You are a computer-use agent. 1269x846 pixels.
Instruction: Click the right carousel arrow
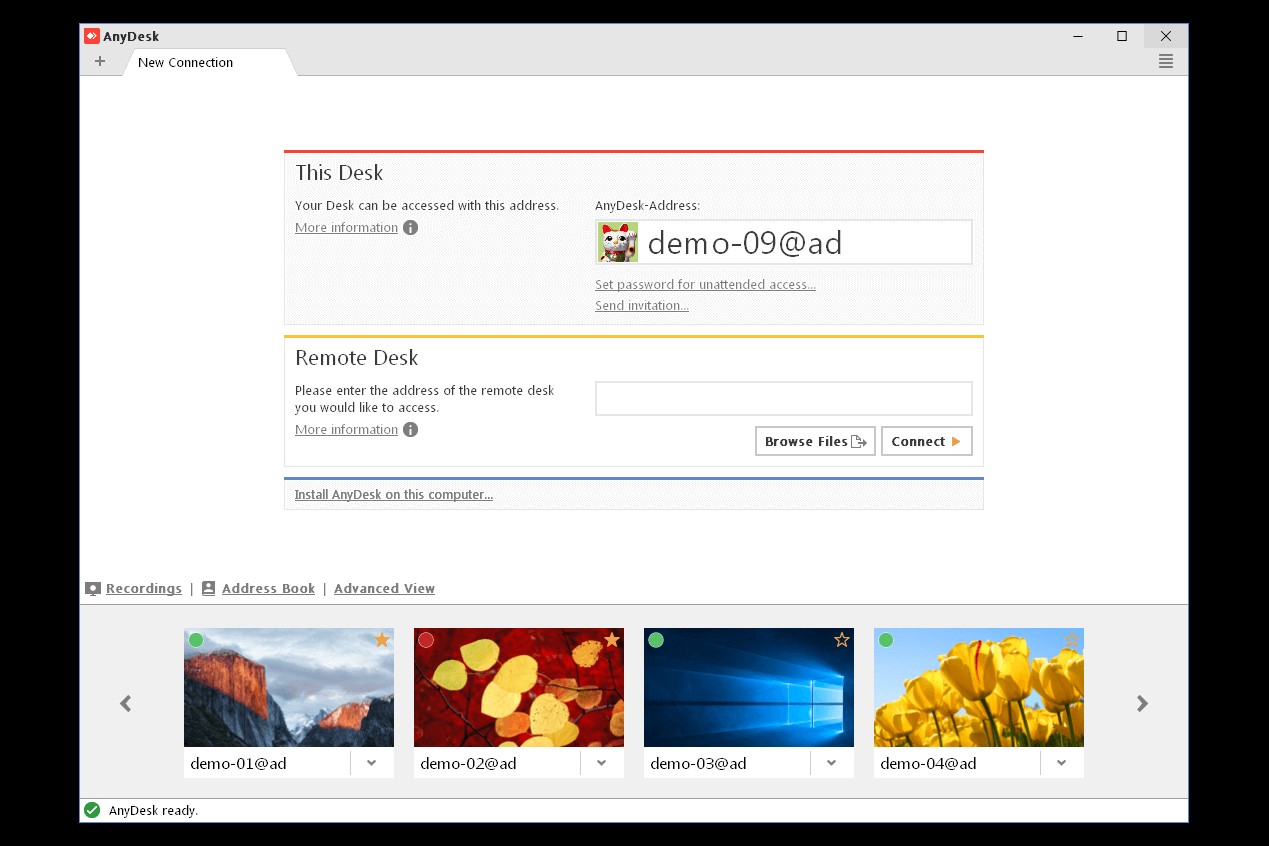click(x=1142, y=703)
